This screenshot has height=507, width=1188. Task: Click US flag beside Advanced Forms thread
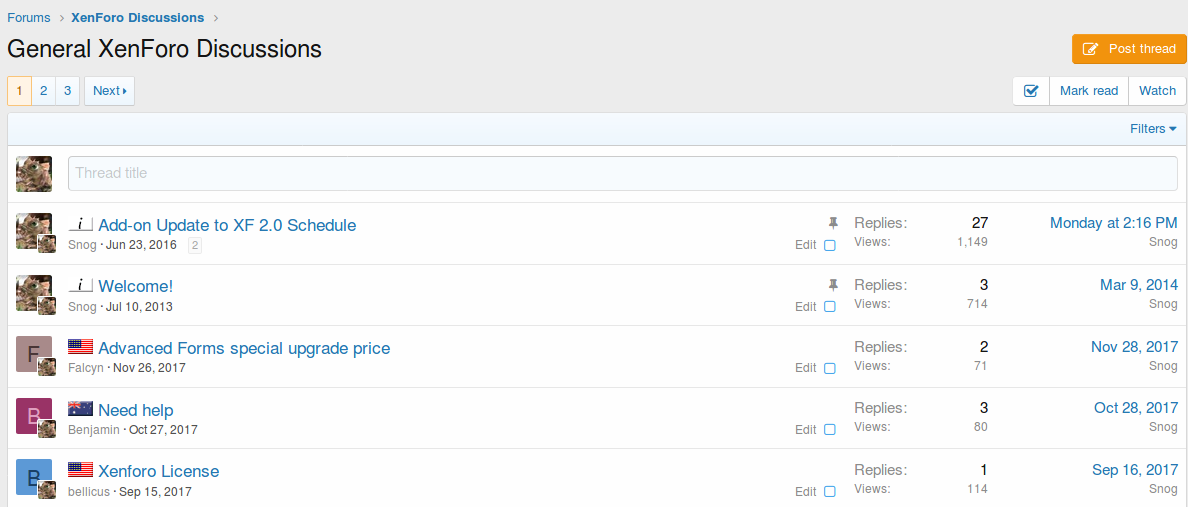click(x=80, y=347)
